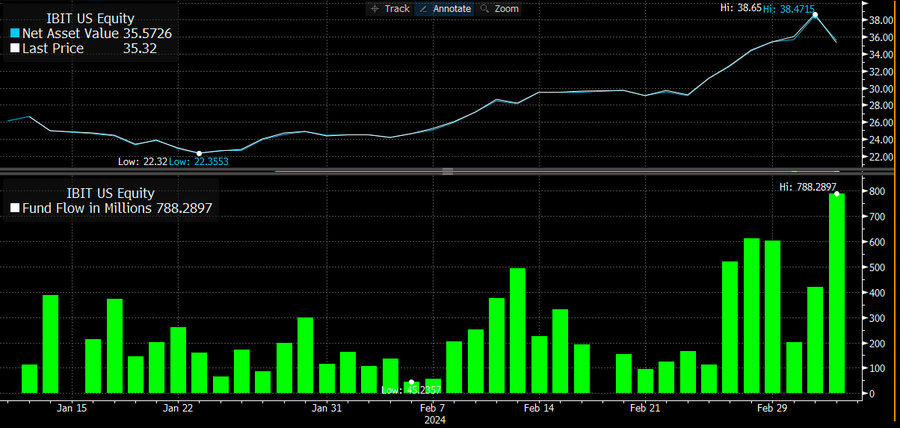Choose the Zoom tool label
Image resolution: width=900 pixels, height=428 pixels.
click(506, 9)
